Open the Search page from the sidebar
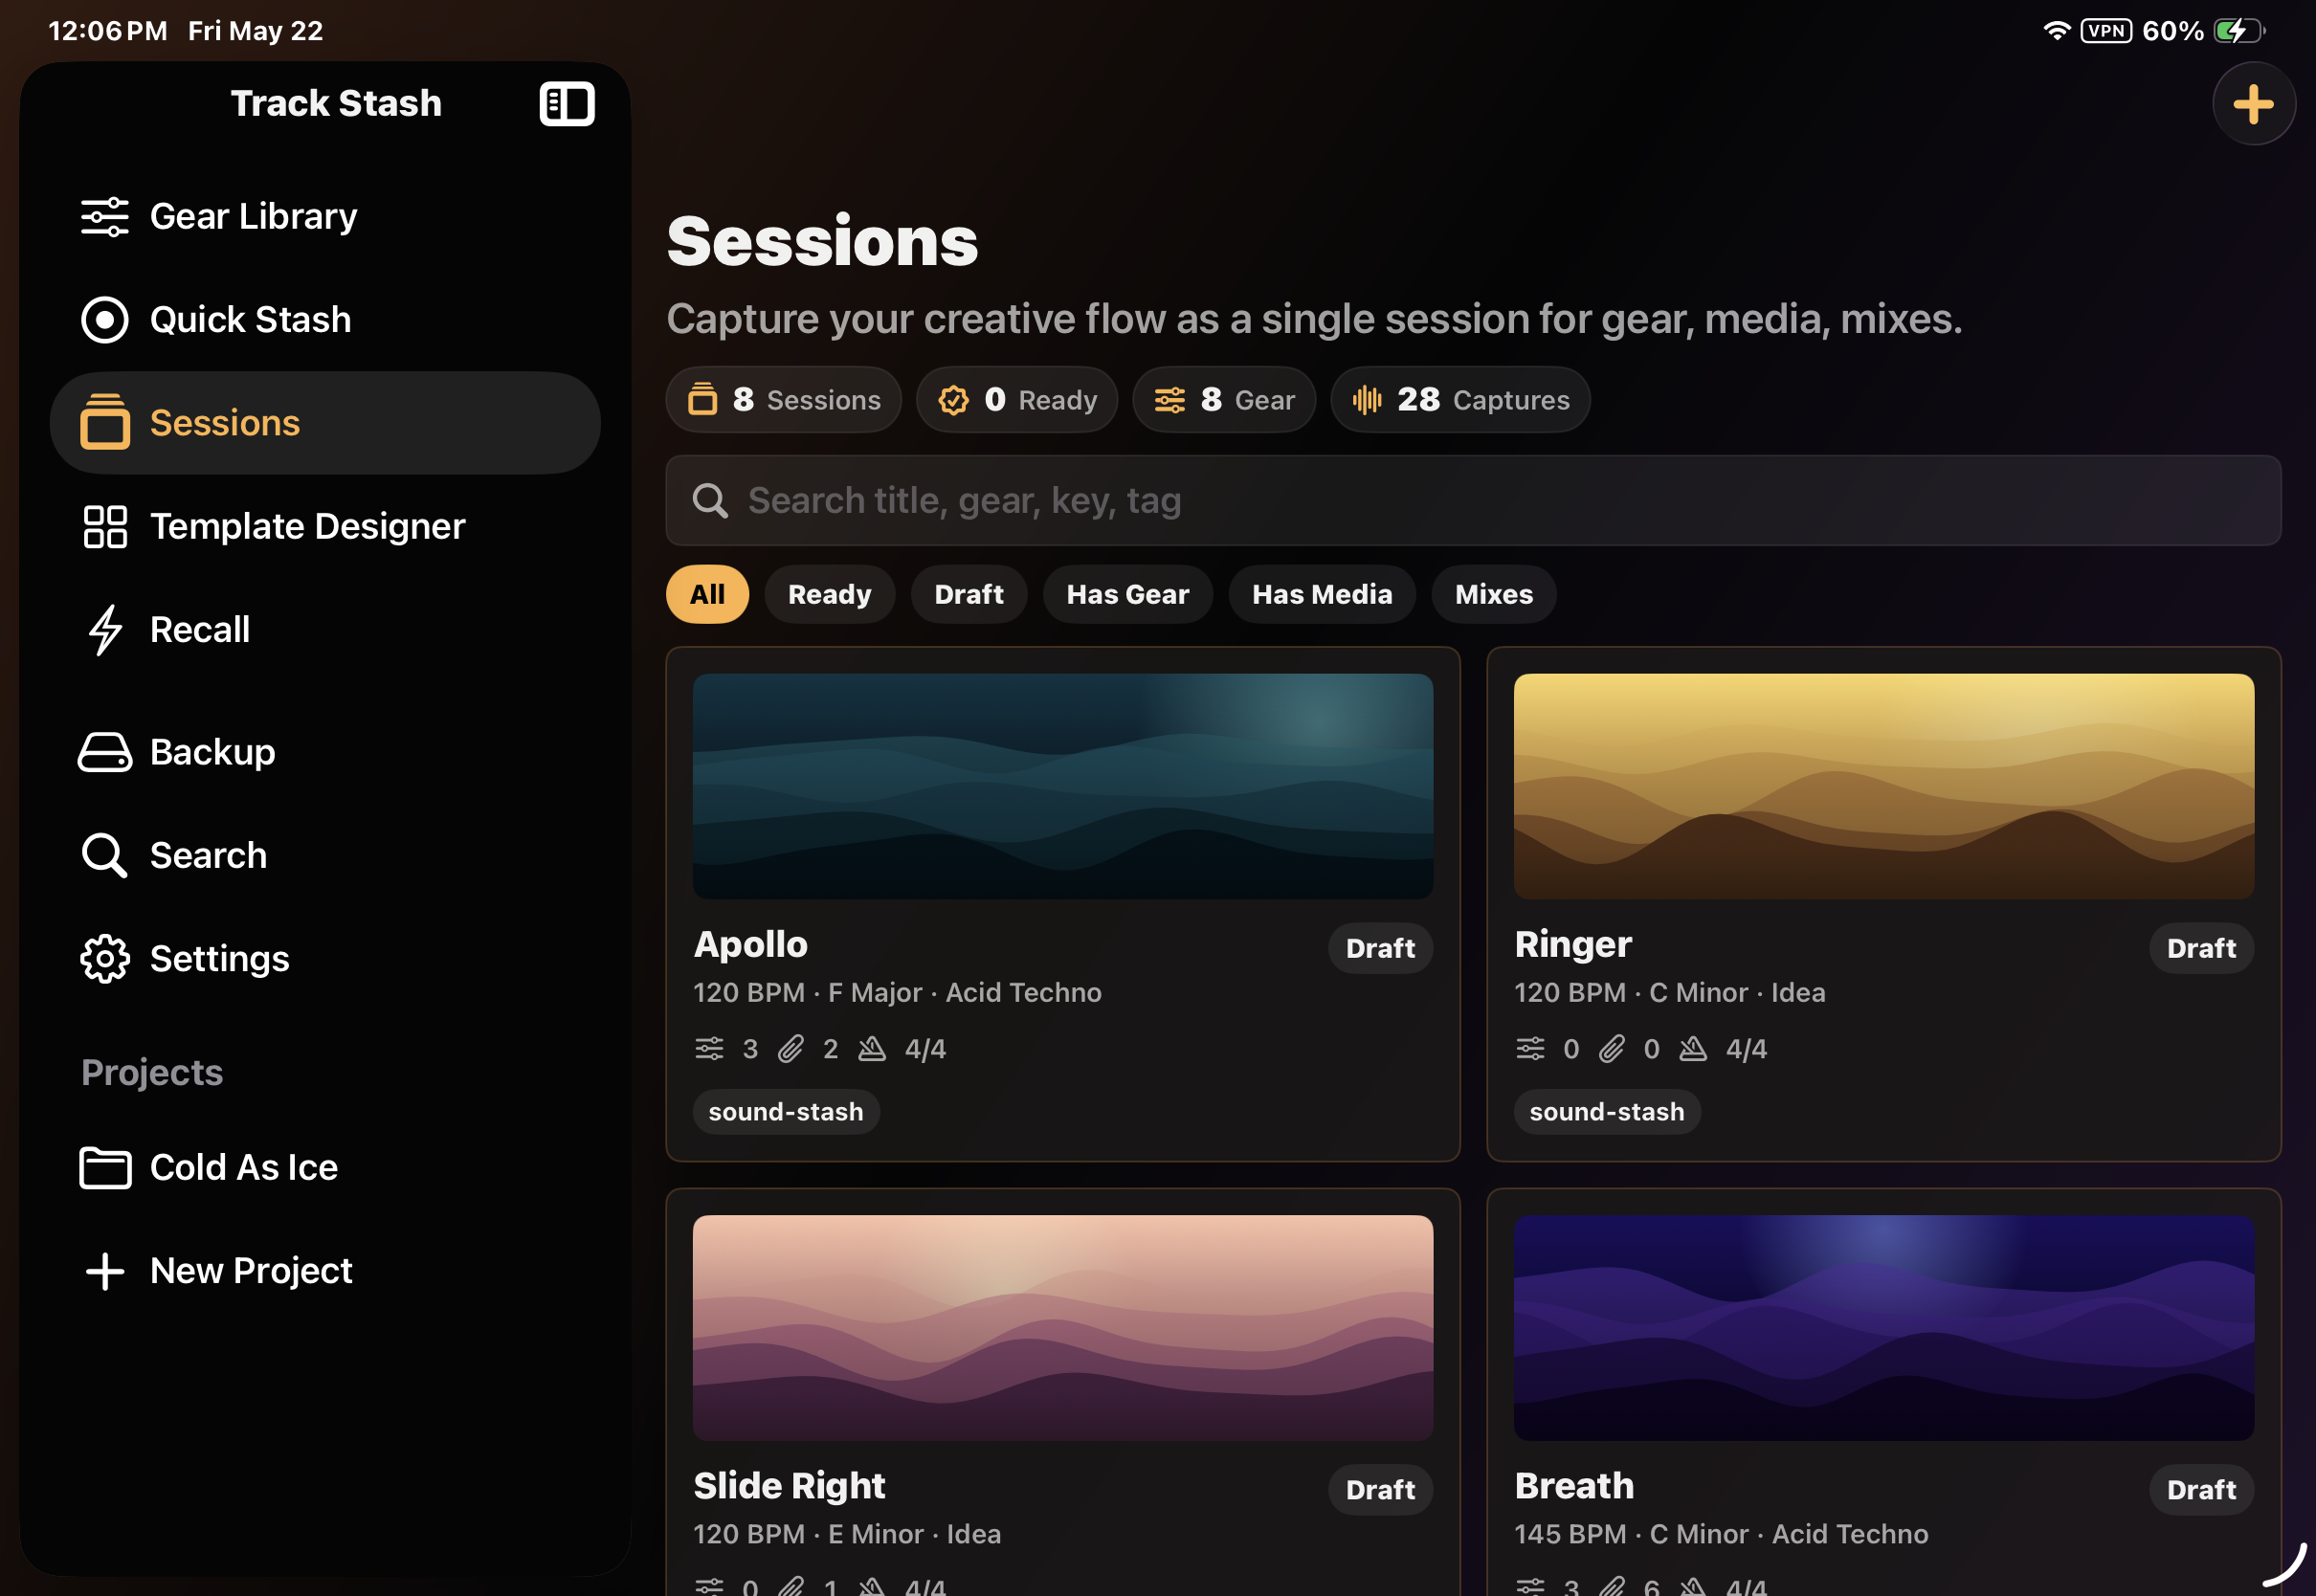 (325, 856)
